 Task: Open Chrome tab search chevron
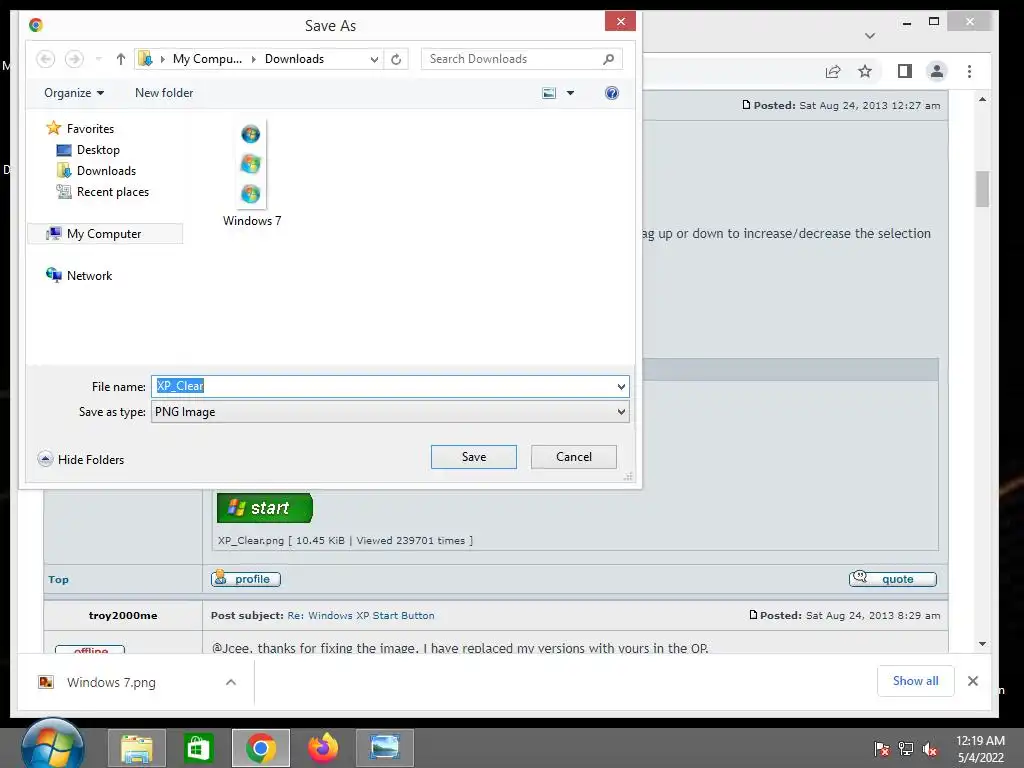(869, 36)
